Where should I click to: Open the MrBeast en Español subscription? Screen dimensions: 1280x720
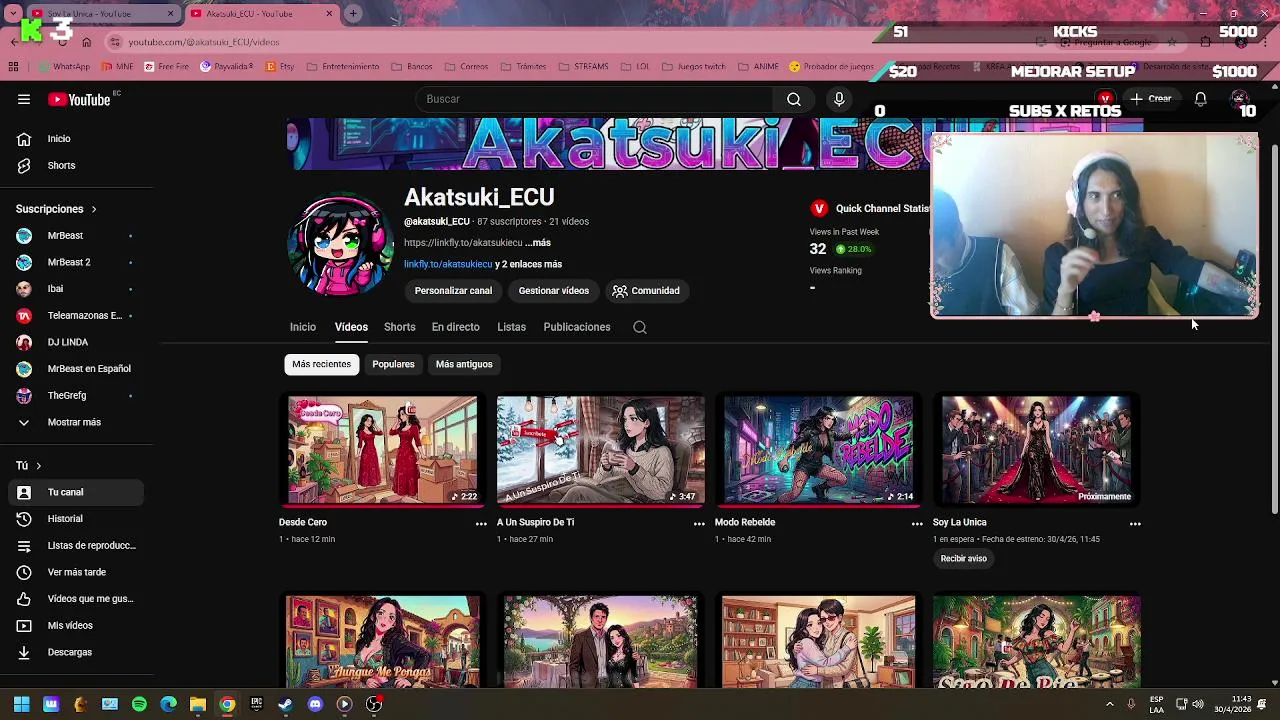click(76, 368)
